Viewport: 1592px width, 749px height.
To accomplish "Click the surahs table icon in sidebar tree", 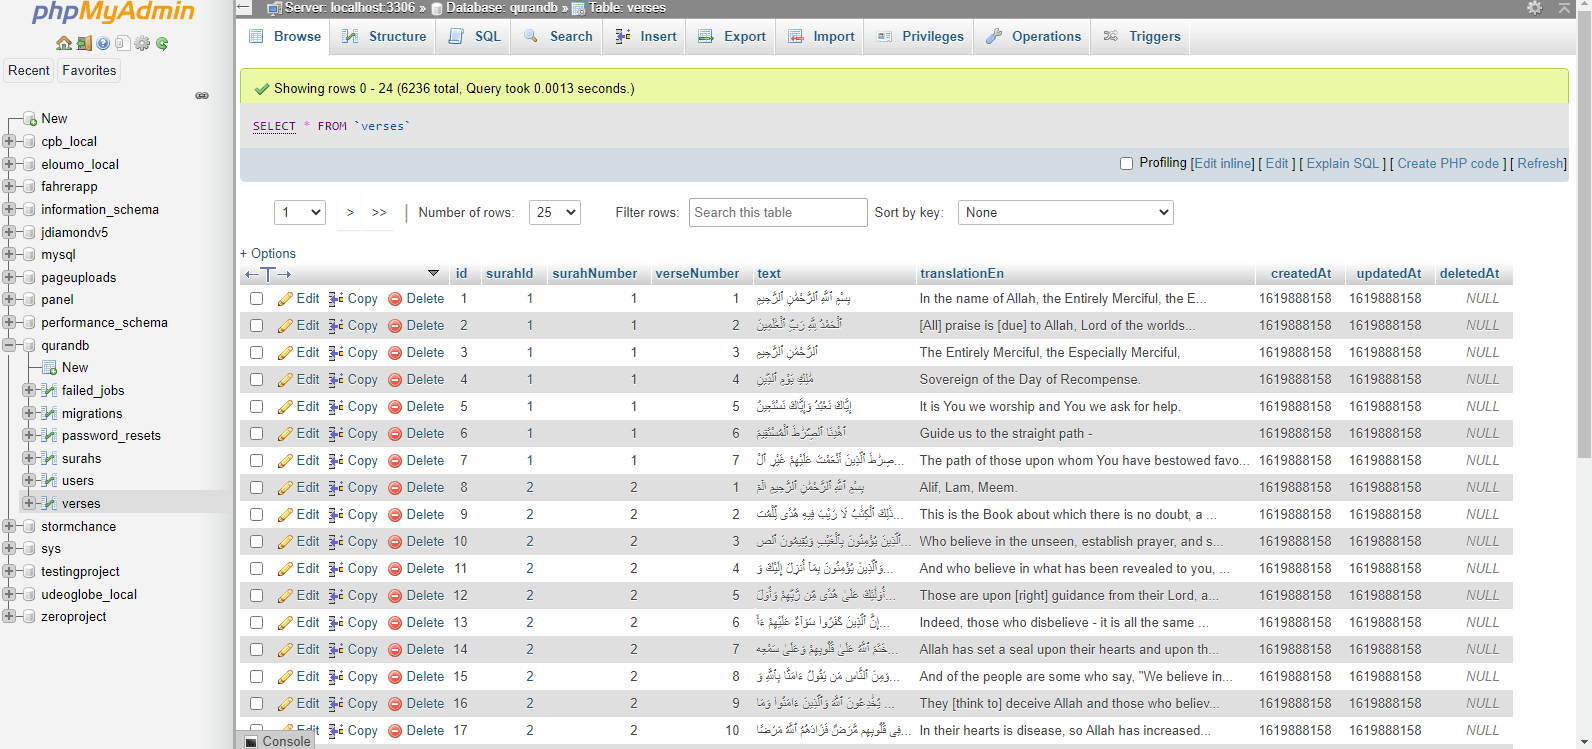I will tap(48, 458).
